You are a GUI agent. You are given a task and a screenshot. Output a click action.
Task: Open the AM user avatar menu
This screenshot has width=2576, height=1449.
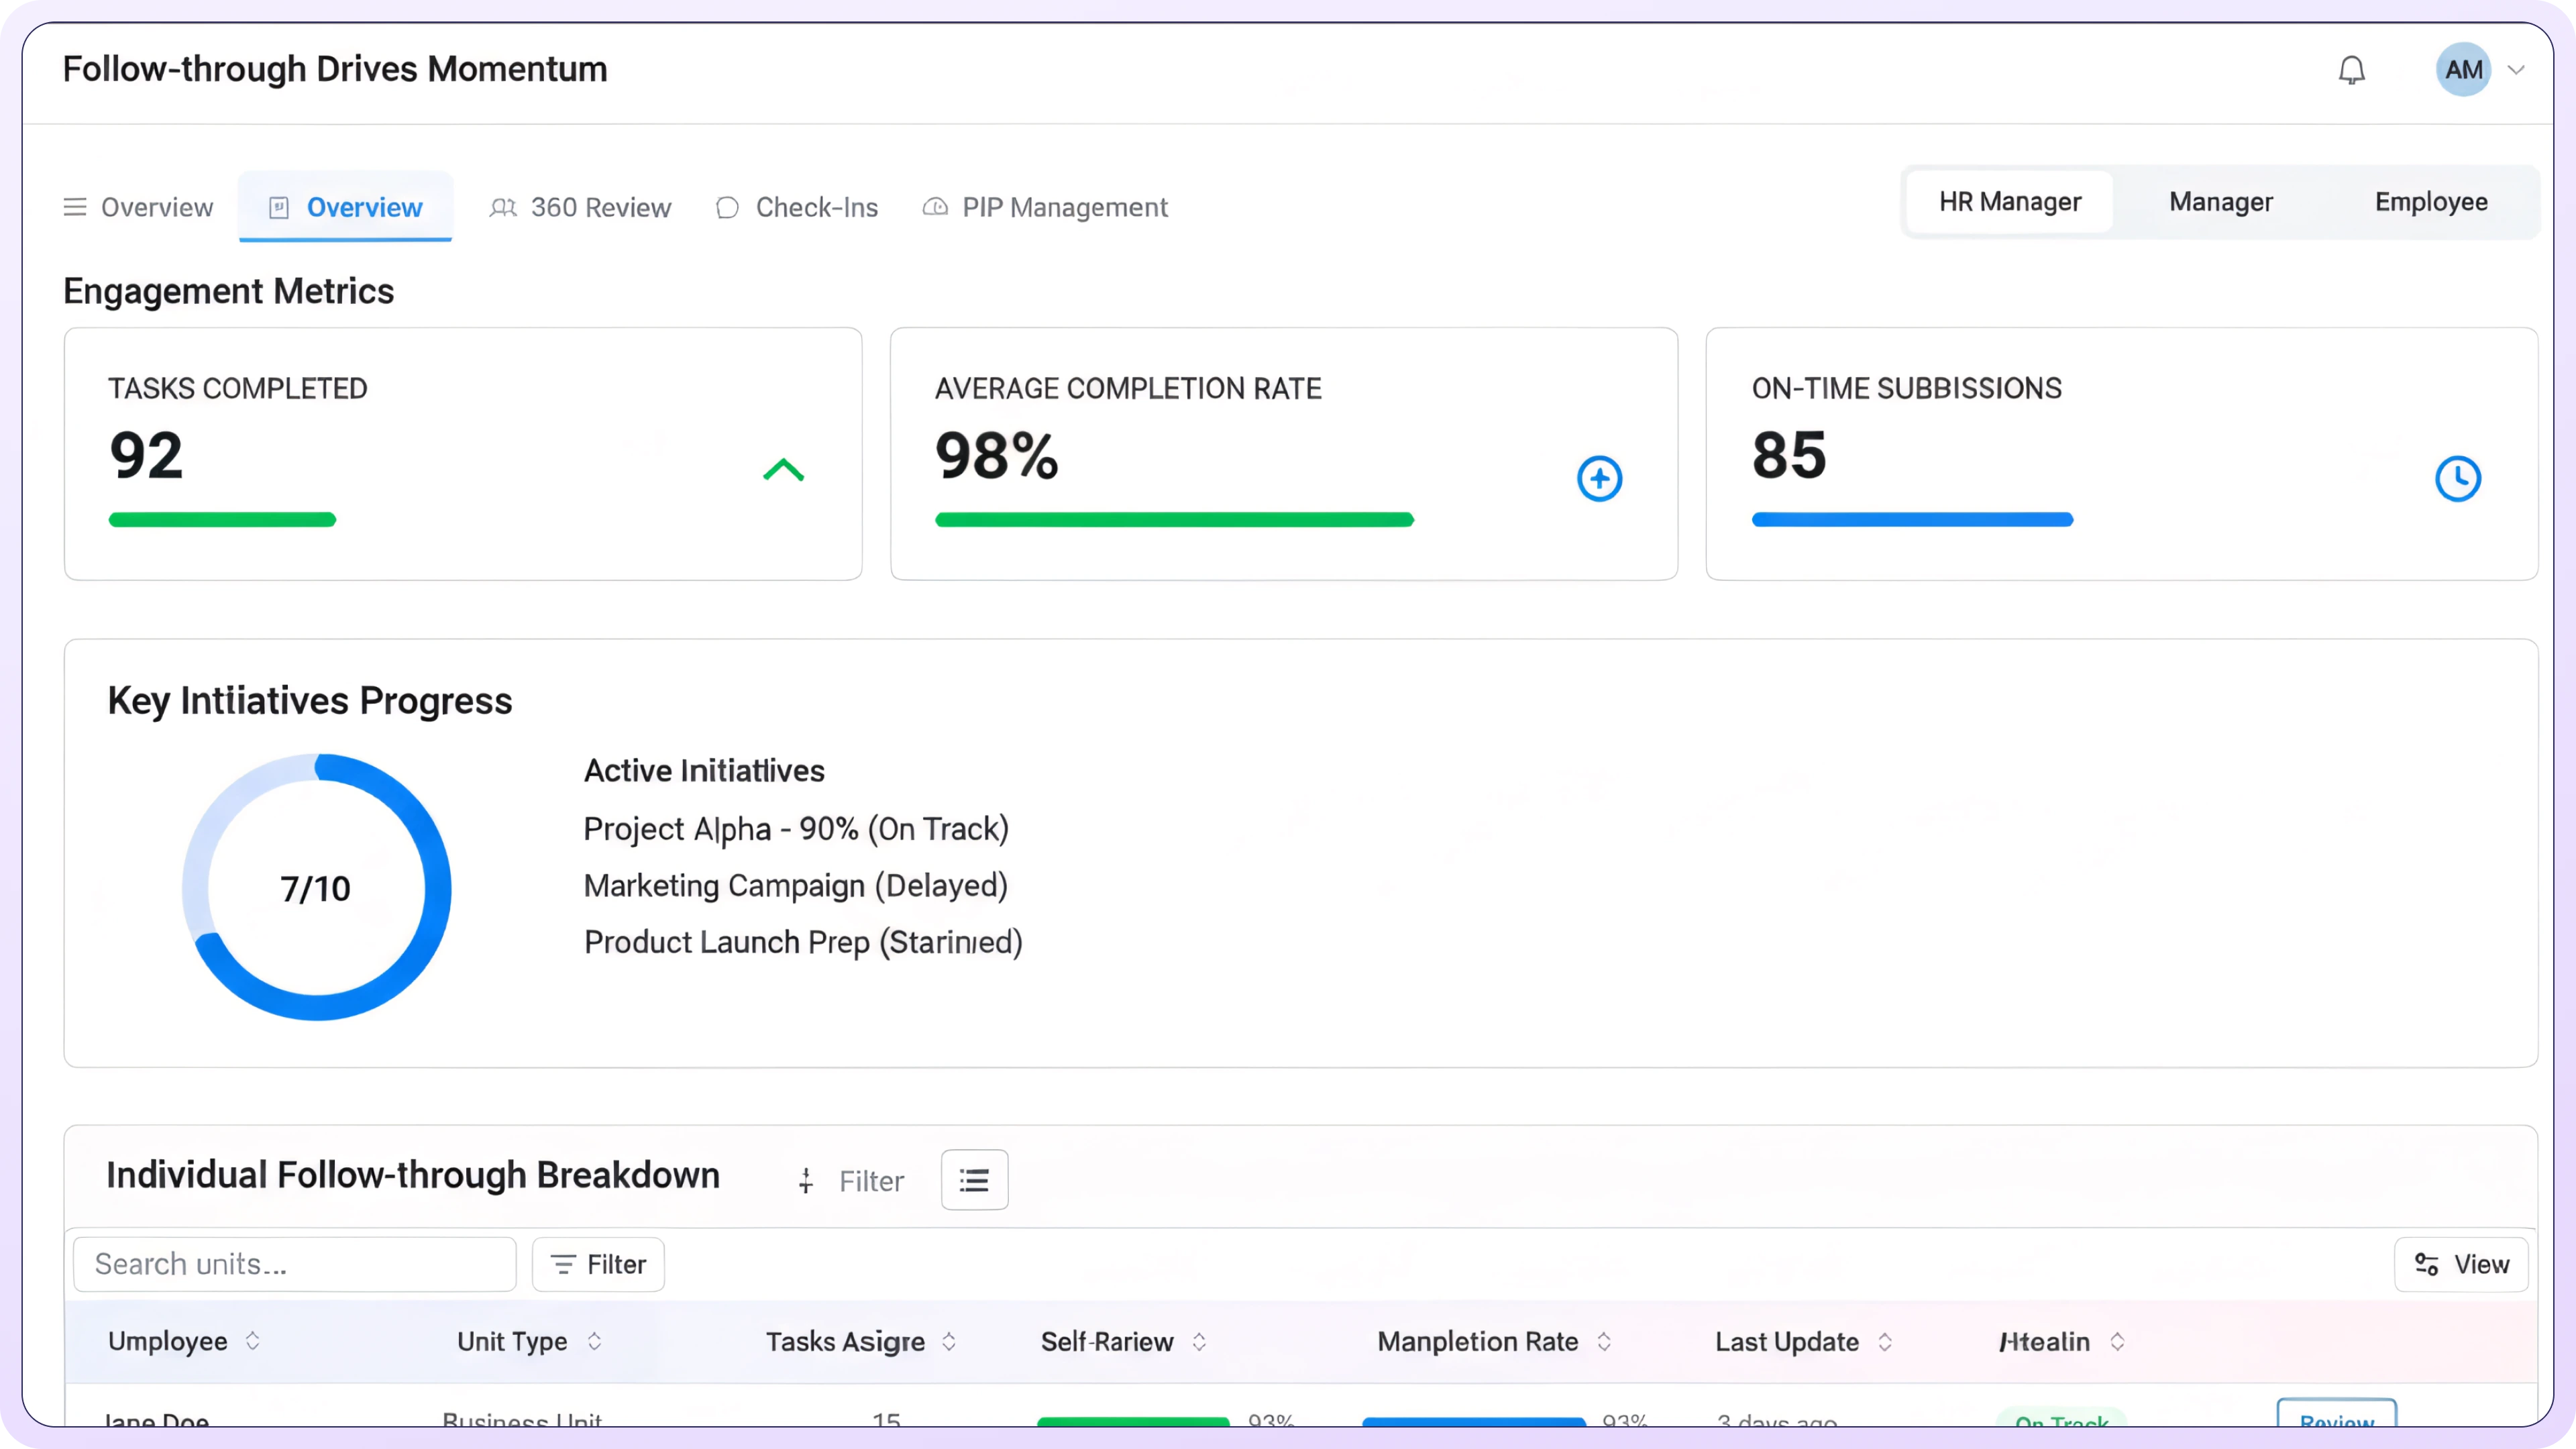point(2462,70)
